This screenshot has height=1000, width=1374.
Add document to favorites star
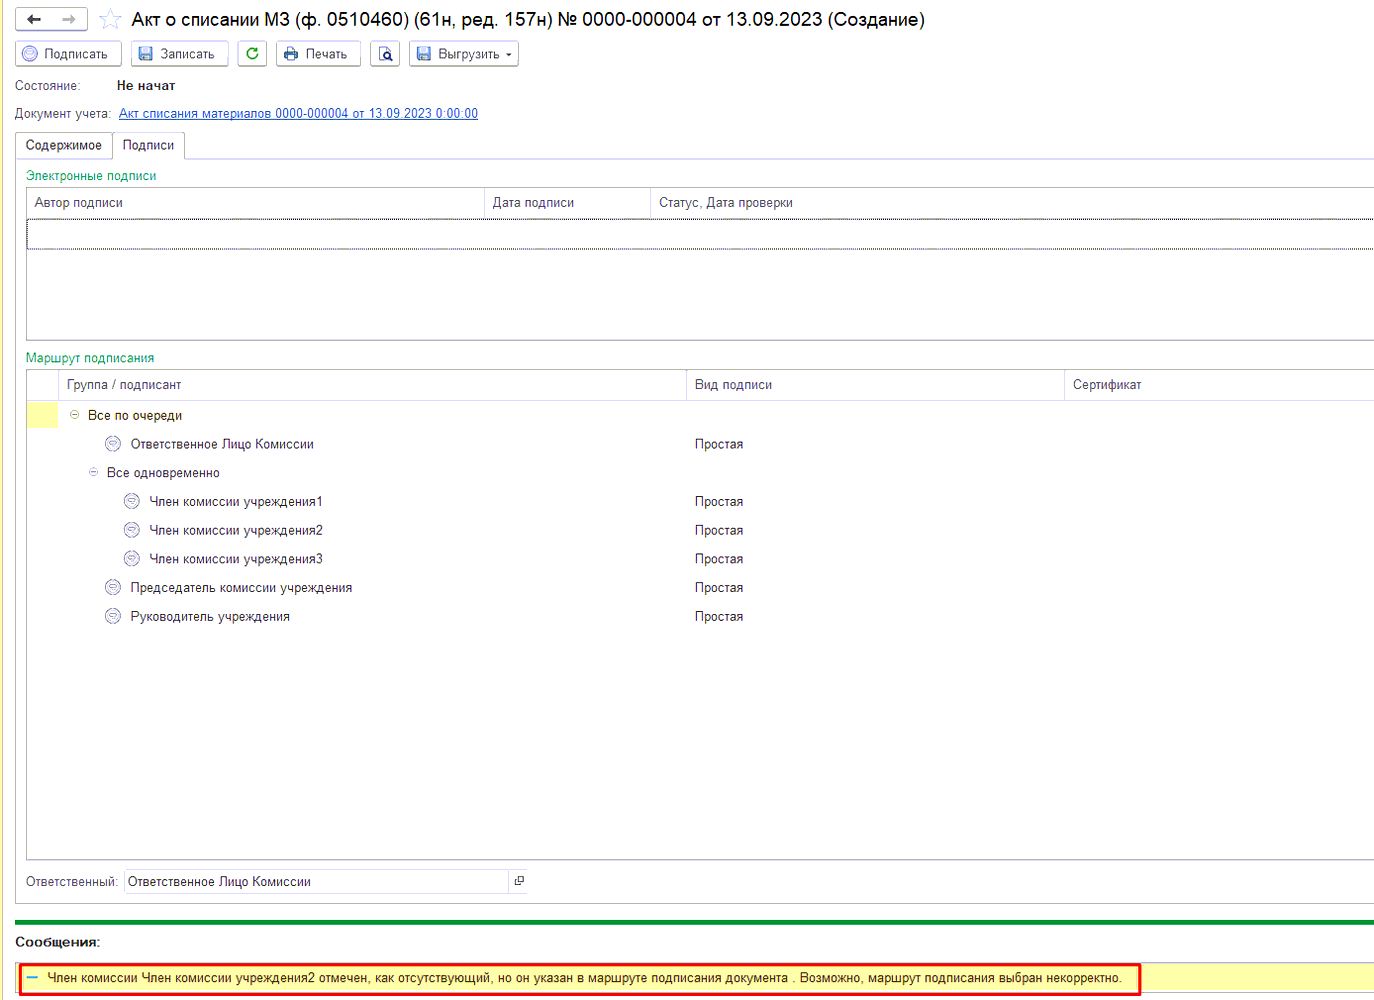click(110, 19)
